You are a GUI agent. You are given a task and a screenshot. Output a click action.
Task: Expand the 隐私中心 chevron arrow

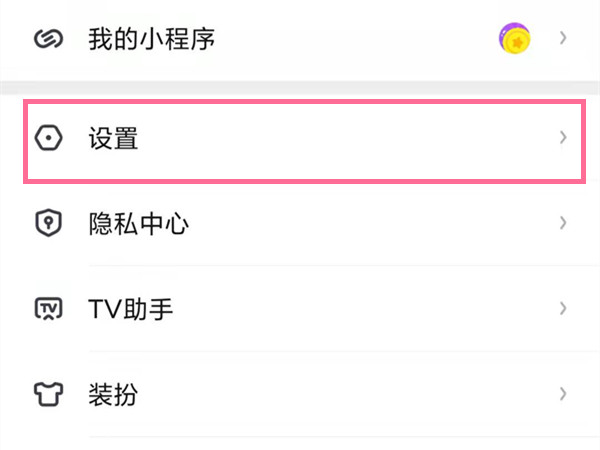tap(564, 223)
